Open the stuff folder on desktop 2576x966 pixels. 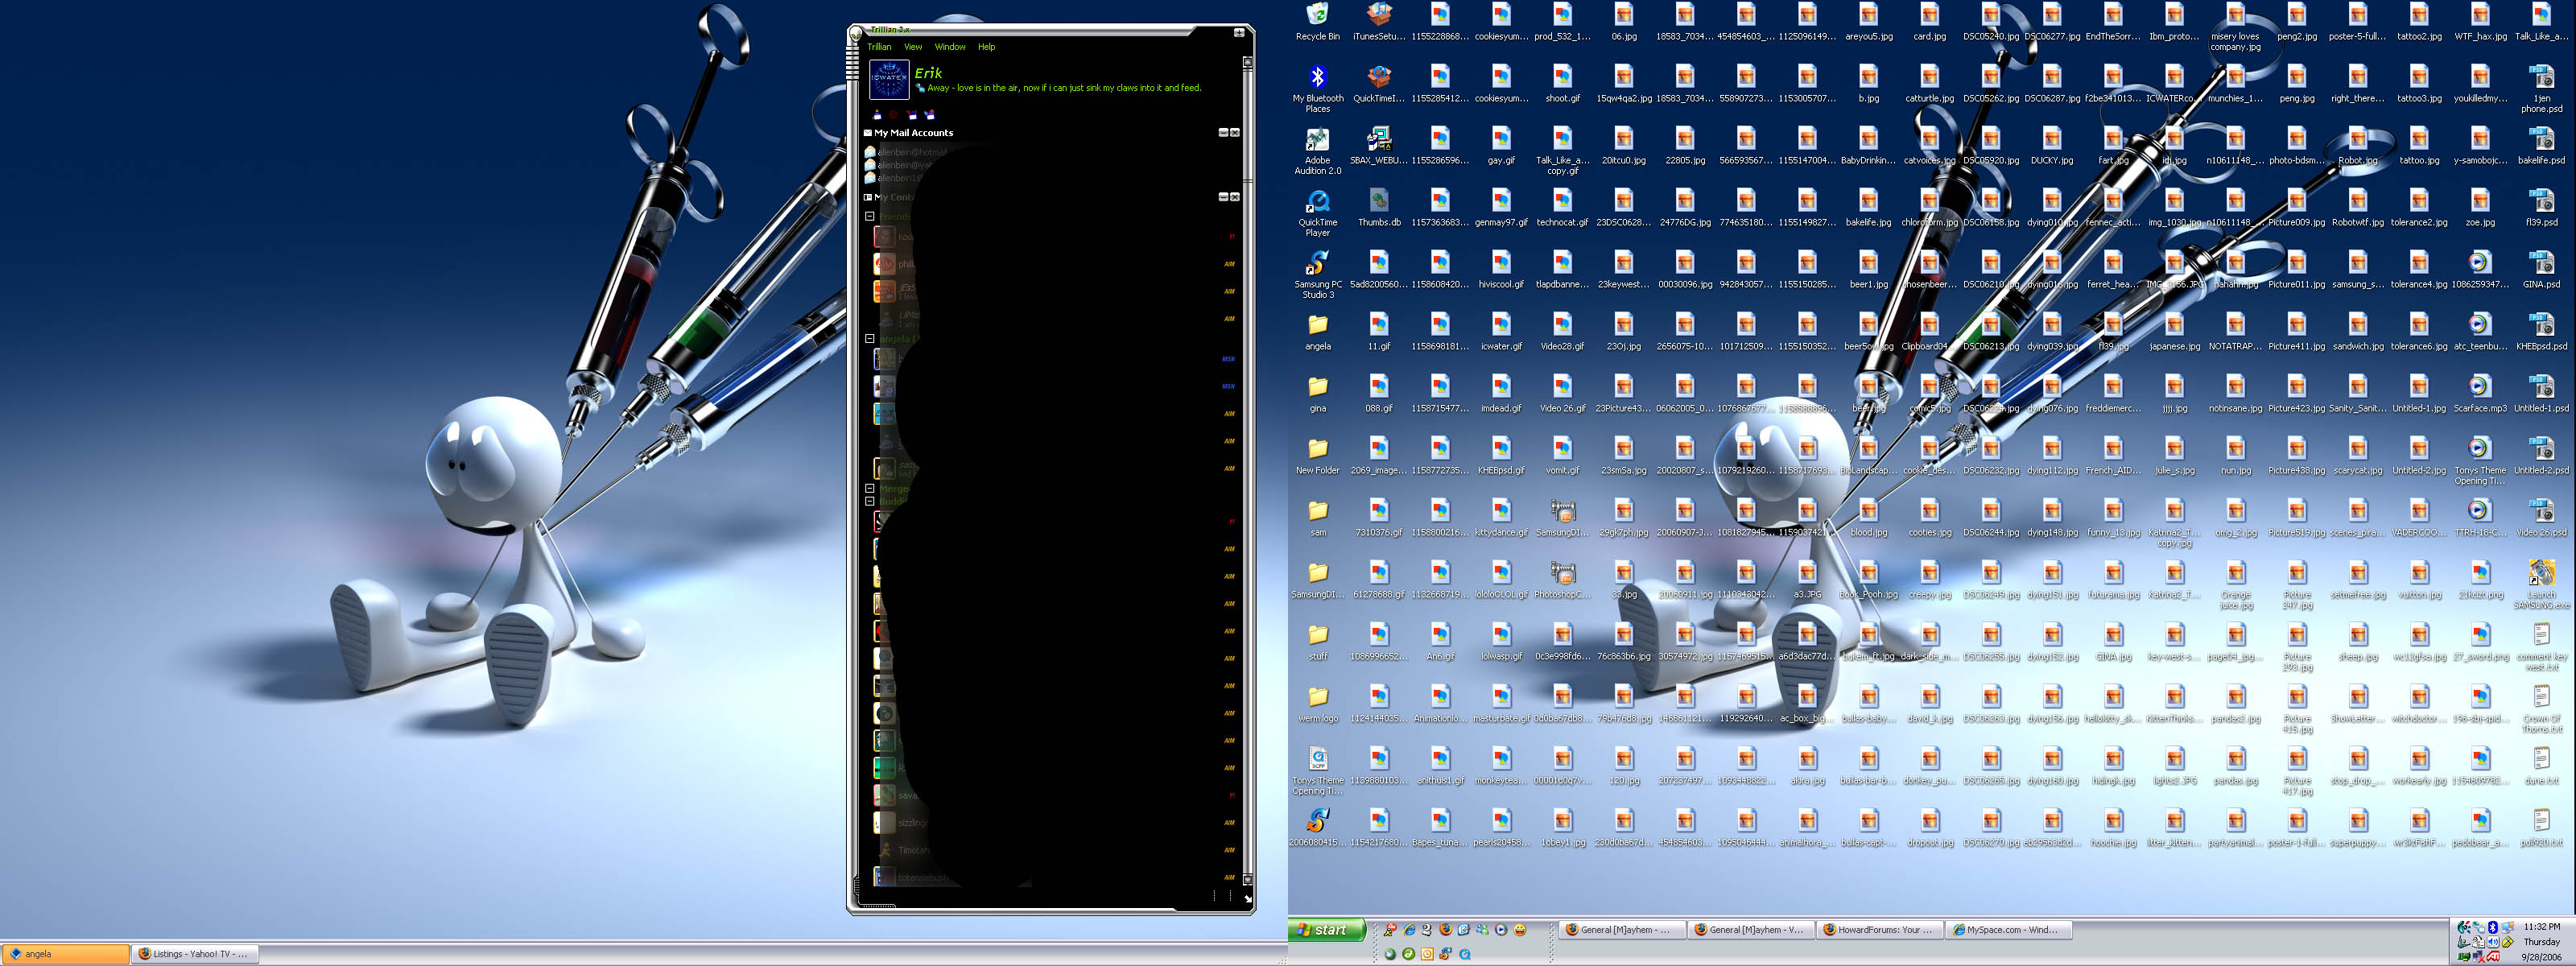pos(1317,642)
